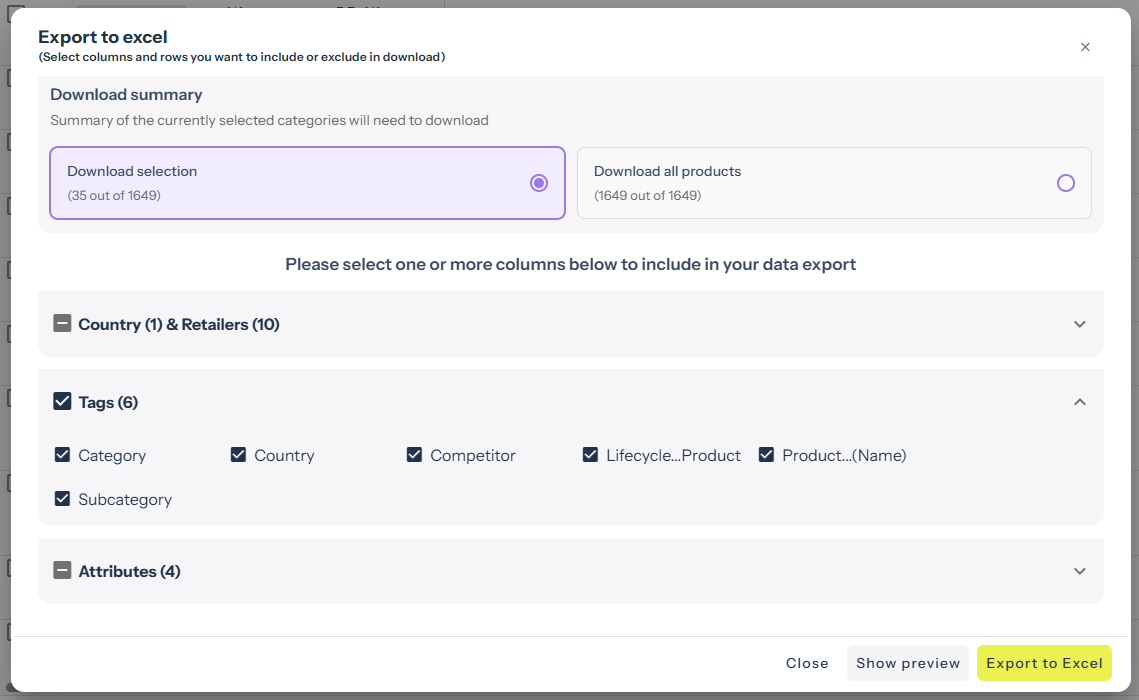Screen dimensions: 1139x700
Task: Uncheck the Category tag checkbox
Action: 63,455
